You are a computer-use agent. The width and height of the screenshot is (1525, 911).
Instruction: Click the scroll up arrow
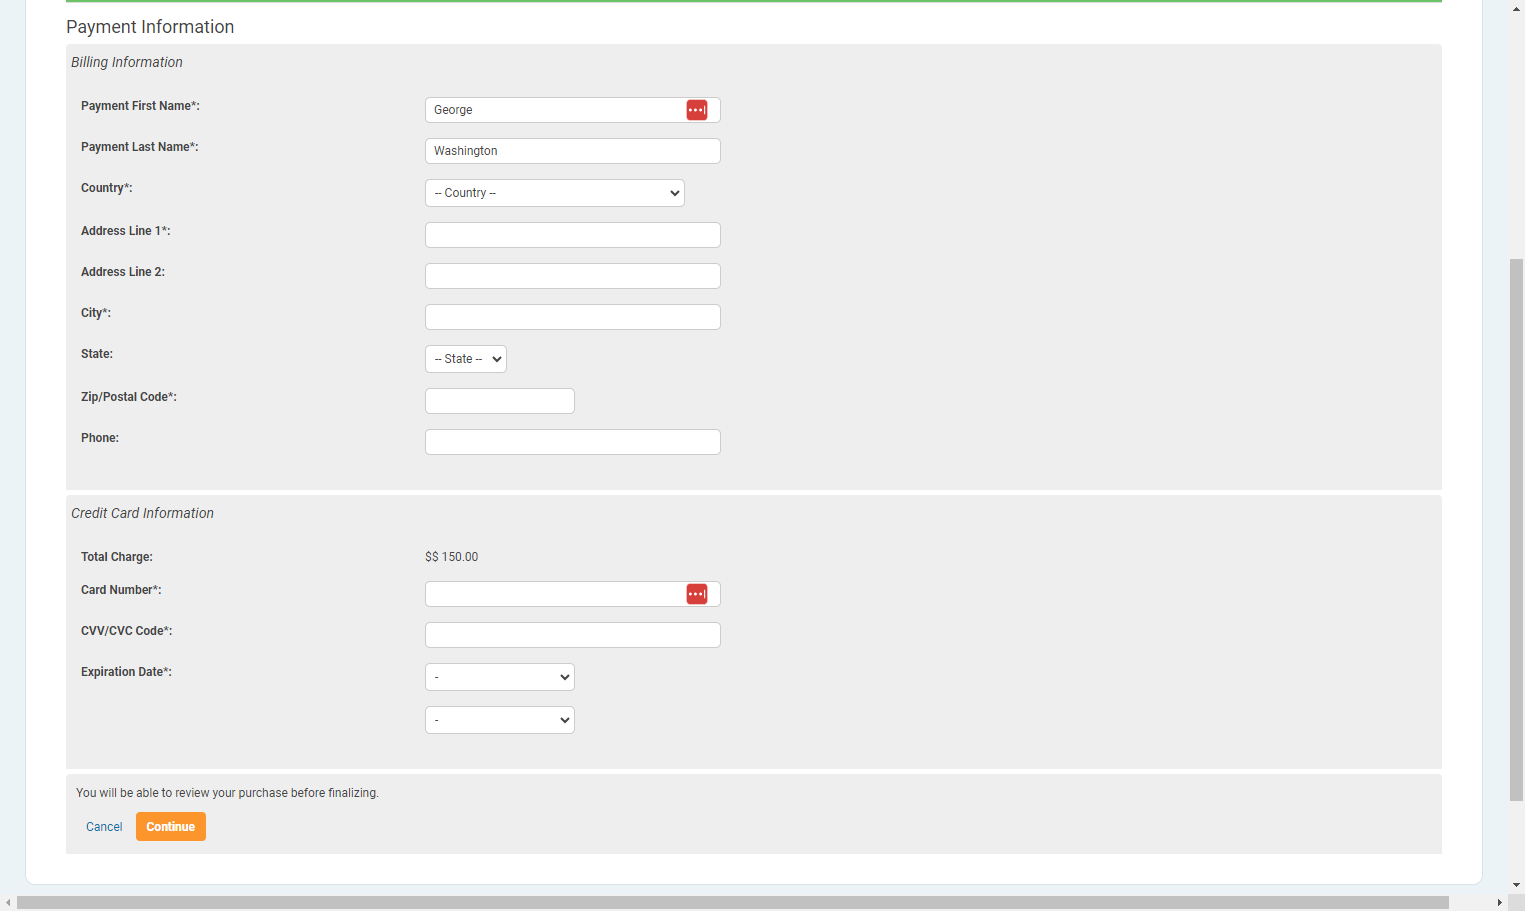[1517, 8]
